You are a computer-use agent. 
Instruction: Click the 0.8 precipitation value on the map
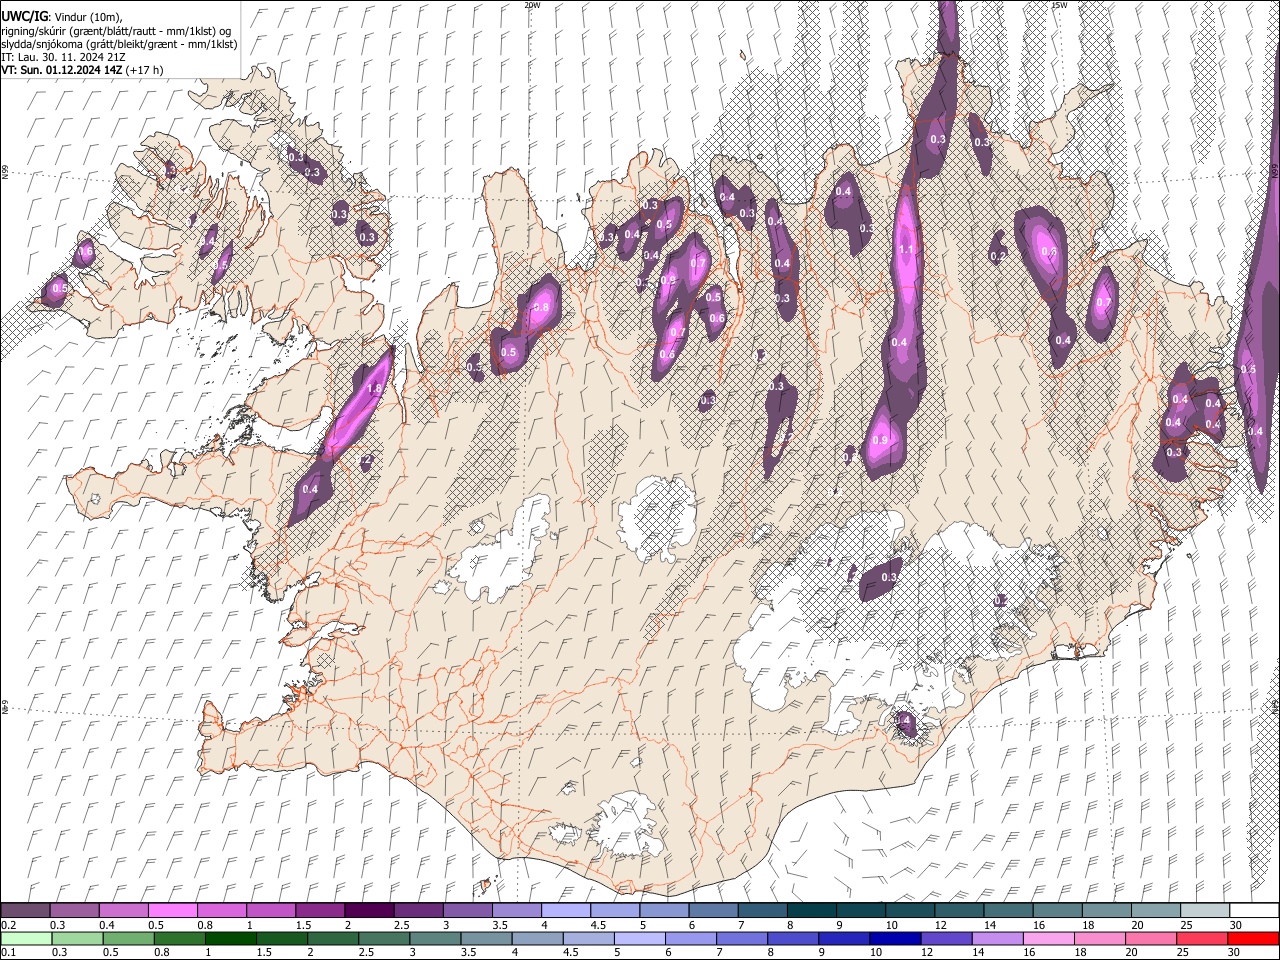(x=542, y=308)
